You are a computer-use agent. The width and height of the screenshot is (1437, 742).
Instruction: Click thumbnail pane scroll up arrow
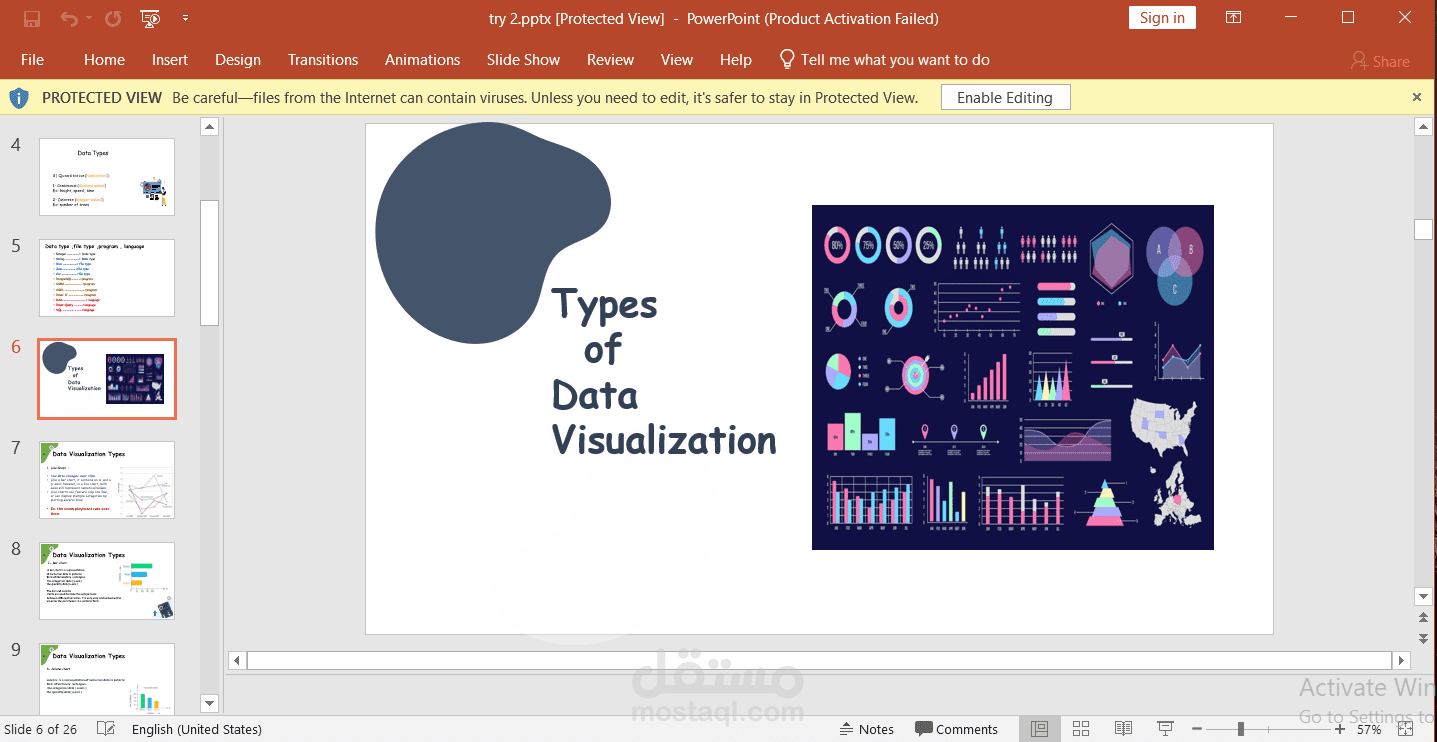(x=209, y=126)
